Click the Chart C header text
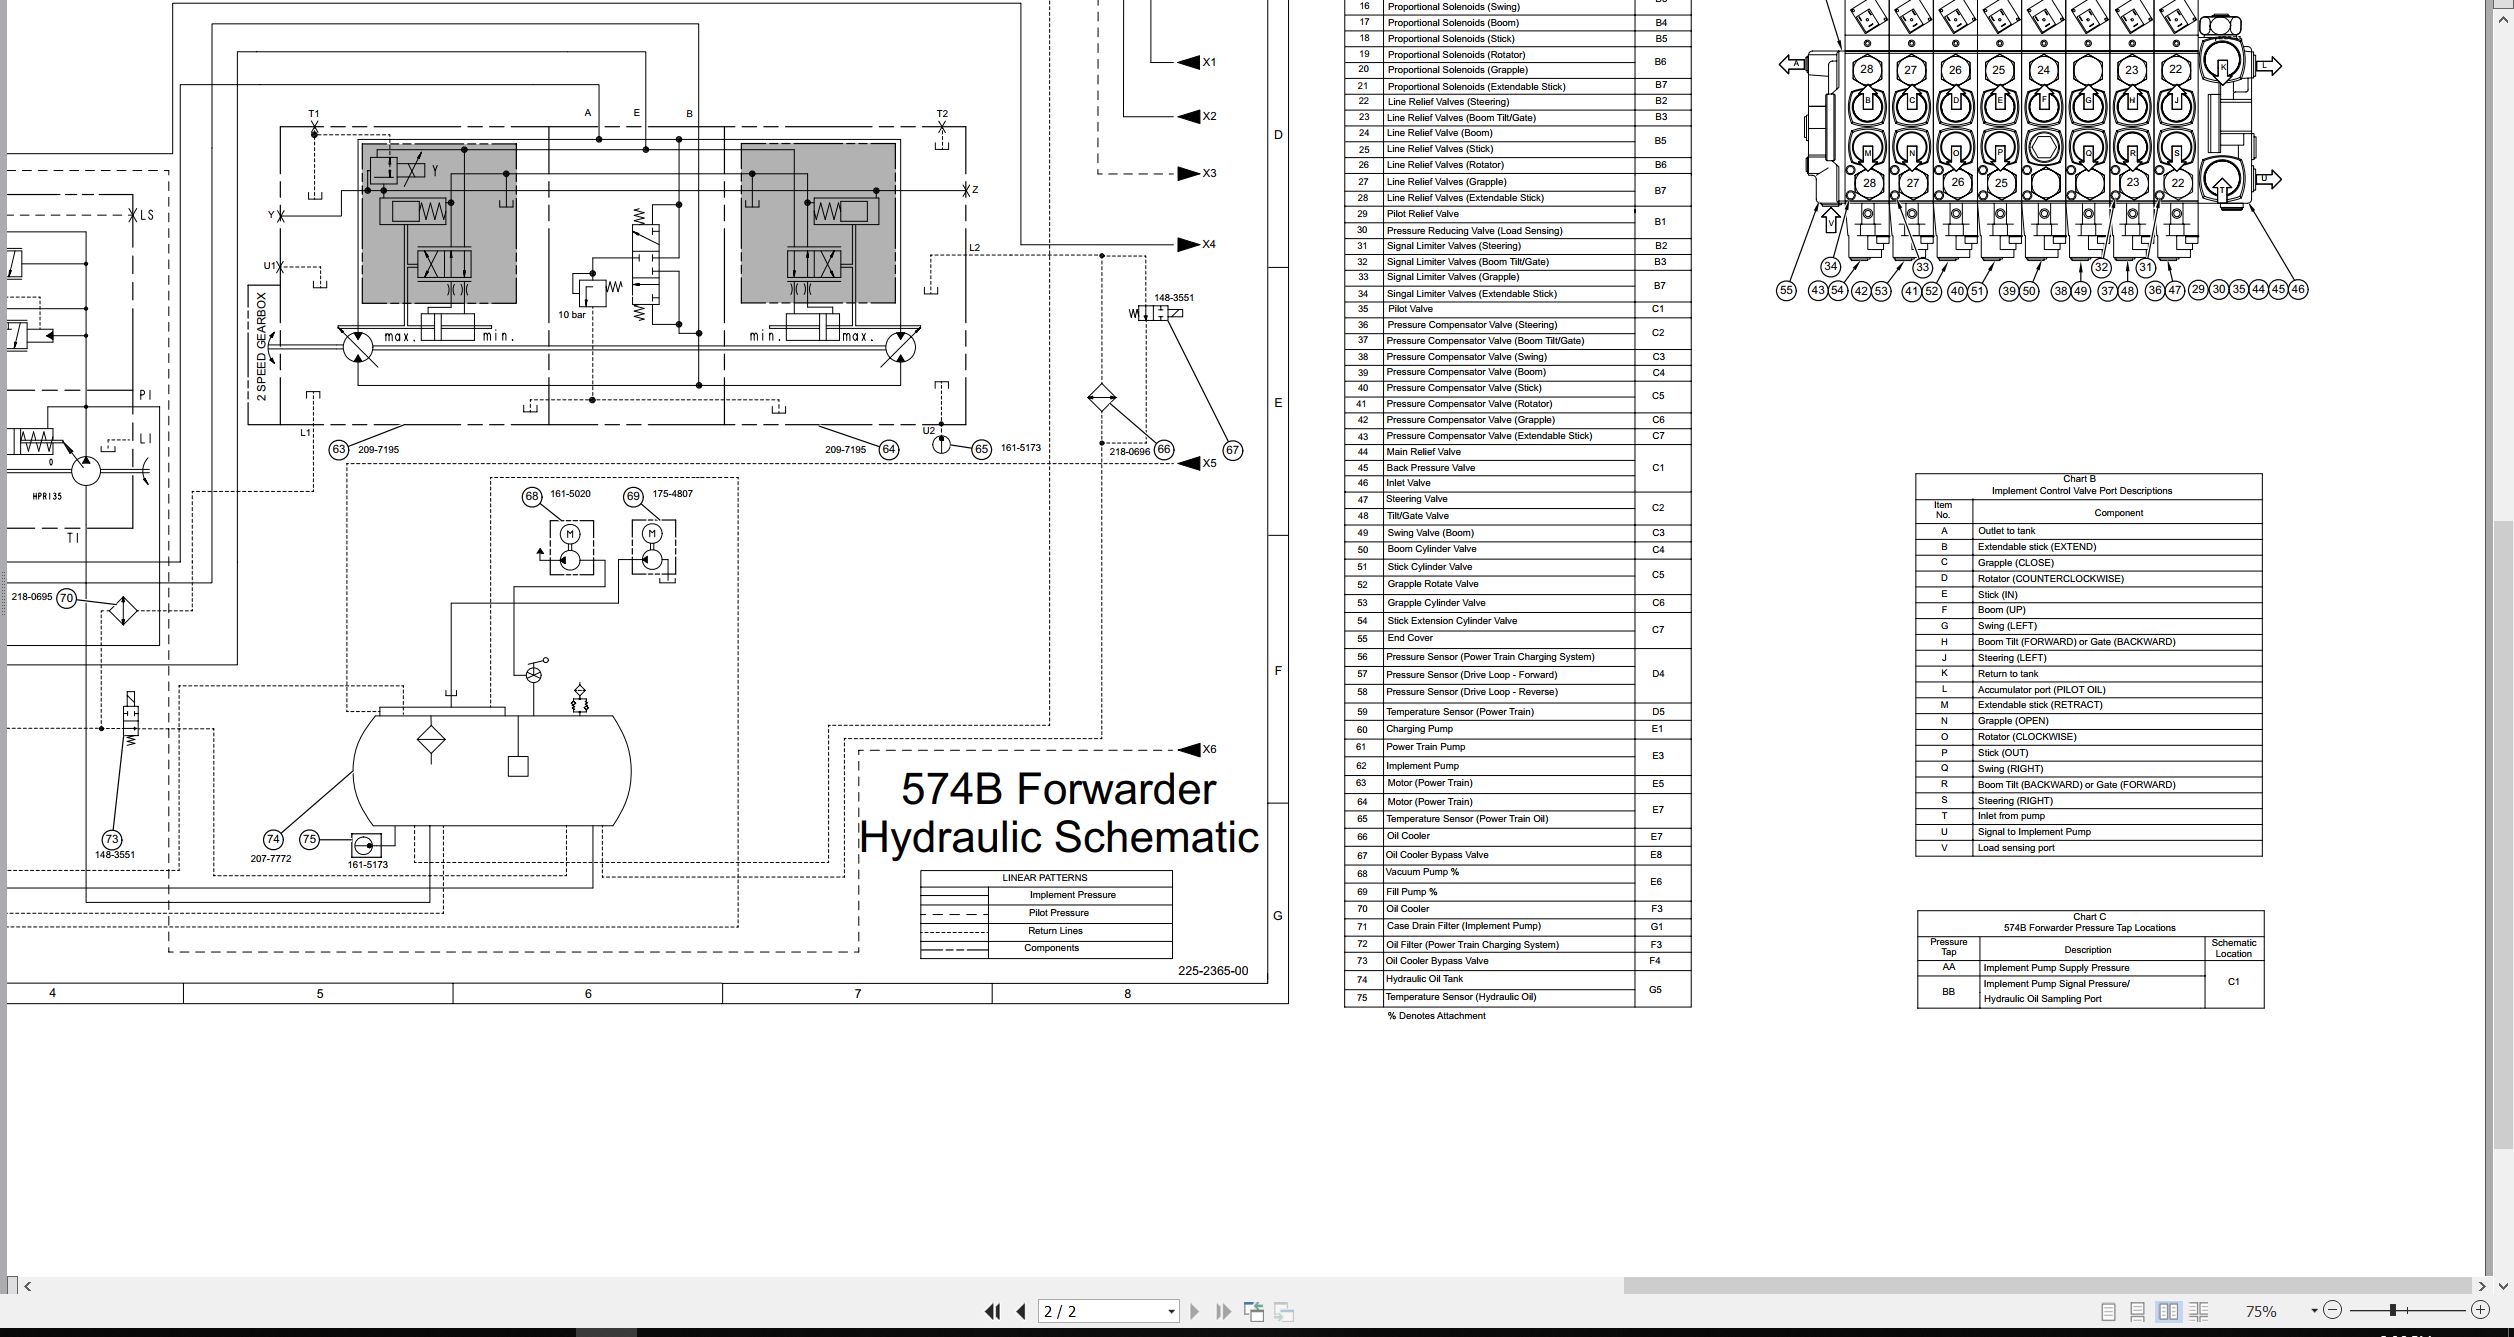The image size is (2514, 1337). 2089,917
